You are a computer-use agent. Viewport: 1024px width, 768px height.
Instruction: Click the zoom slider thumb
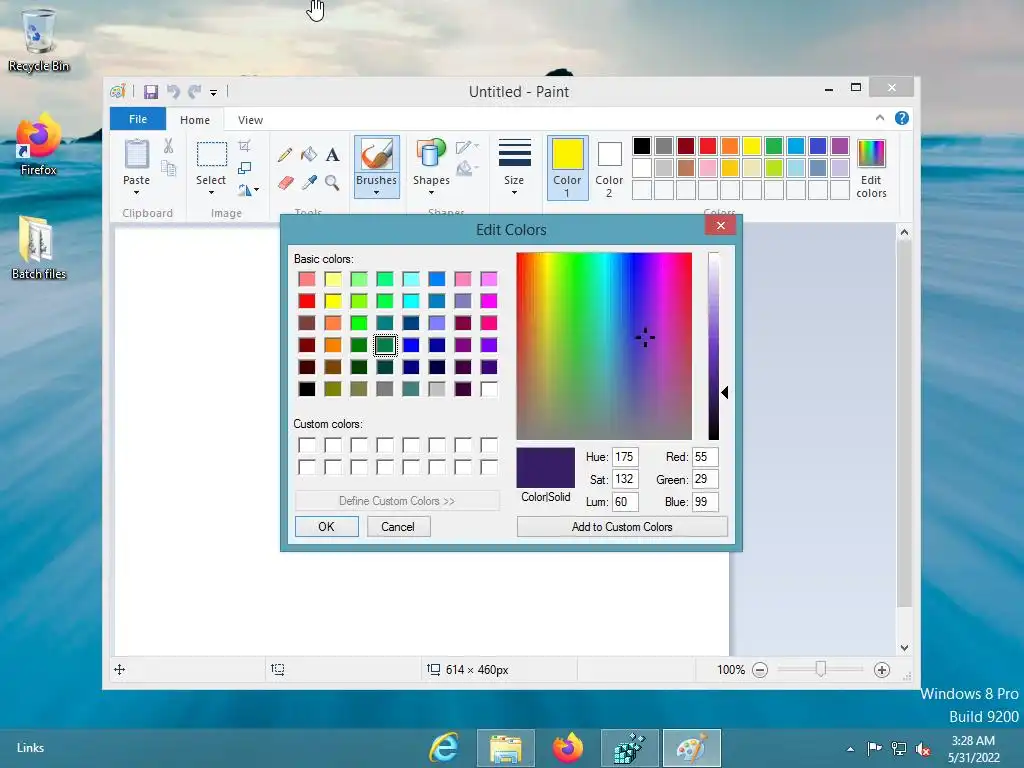(821, 669)
